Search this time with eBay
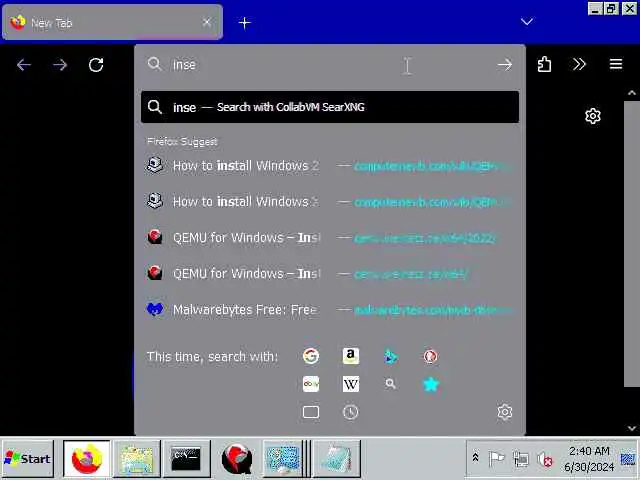This screenshot has width=640, height=480. tap(311, 384)
